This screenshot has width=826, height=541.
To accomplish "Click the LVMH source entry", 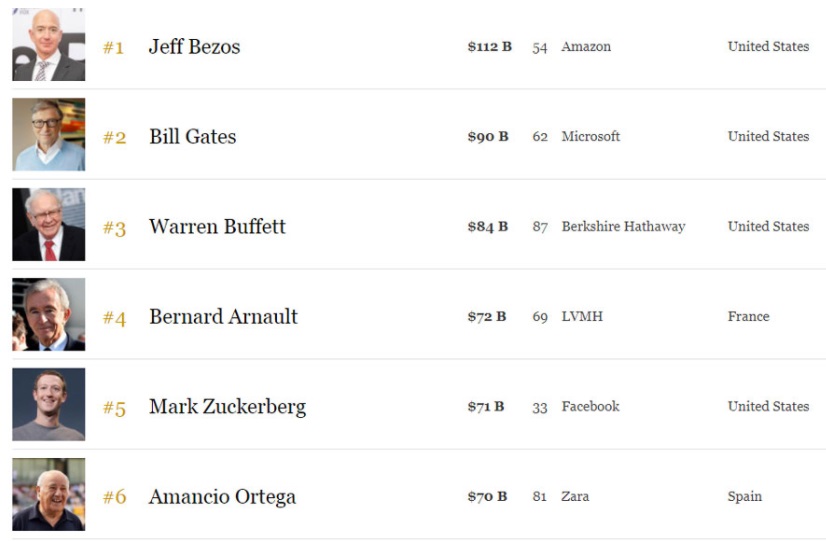I will tap(582, 317).
